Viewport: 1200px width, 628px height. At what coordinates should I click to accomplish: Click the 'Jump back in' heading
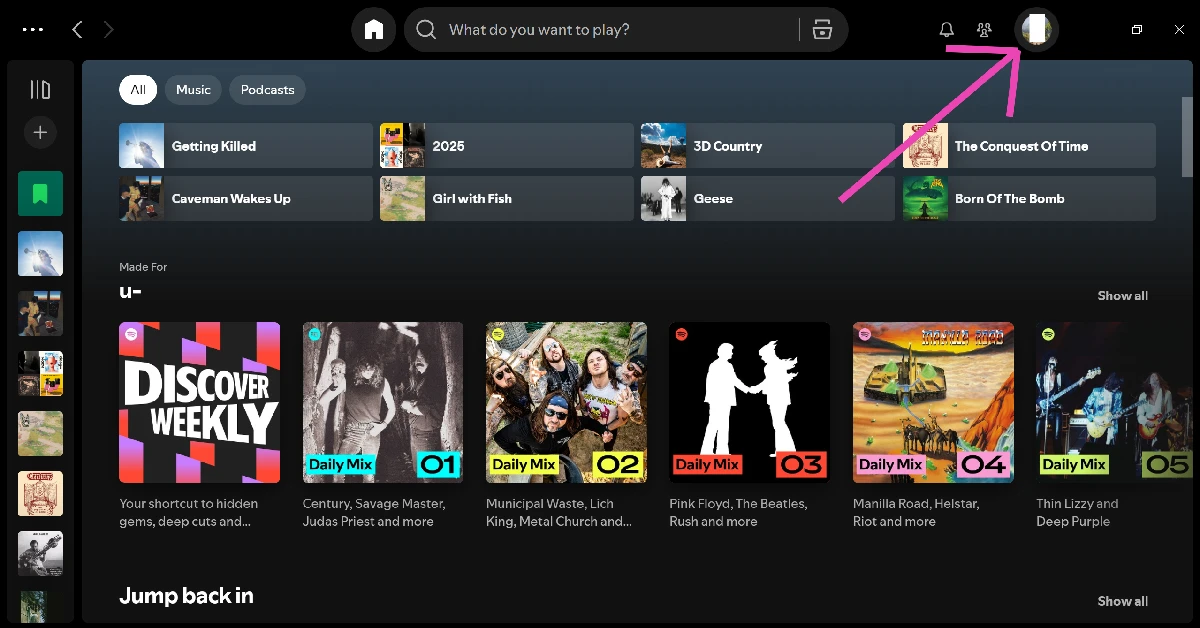(x=186, y=596)
